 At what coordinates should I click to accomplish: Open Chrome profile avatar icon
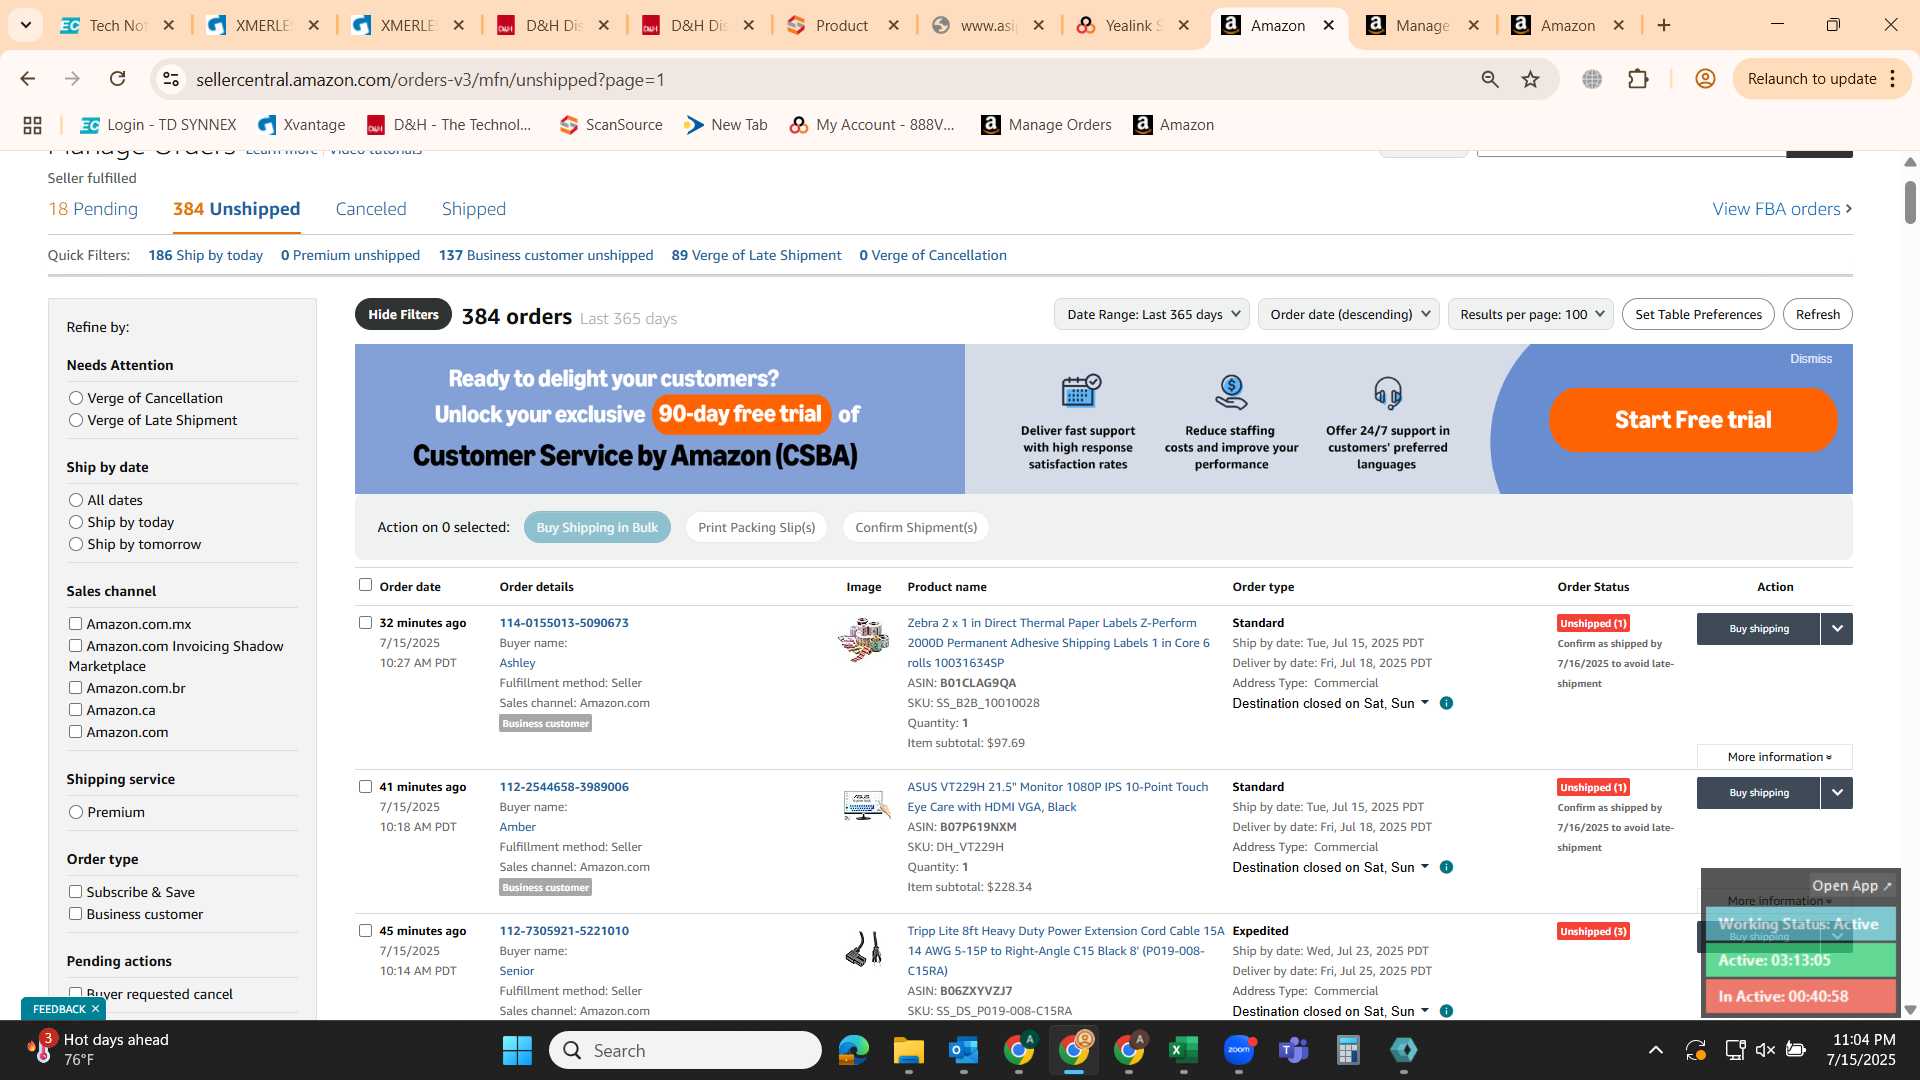click(x=1705, y=79)
